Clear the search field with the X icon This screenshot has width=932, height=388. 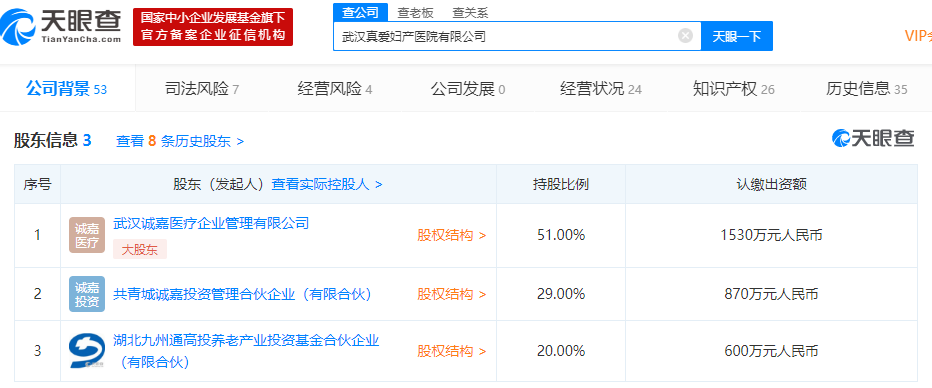pos(685,36)
